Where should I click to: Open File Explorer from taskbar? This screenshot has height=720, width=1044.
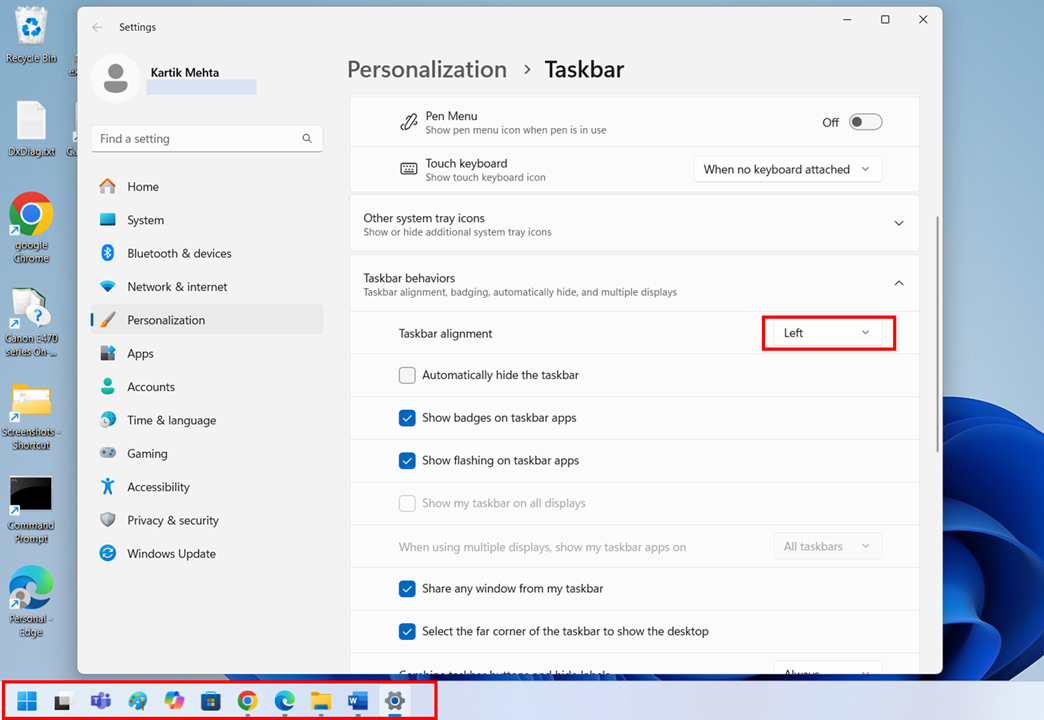tap(321, 701)
